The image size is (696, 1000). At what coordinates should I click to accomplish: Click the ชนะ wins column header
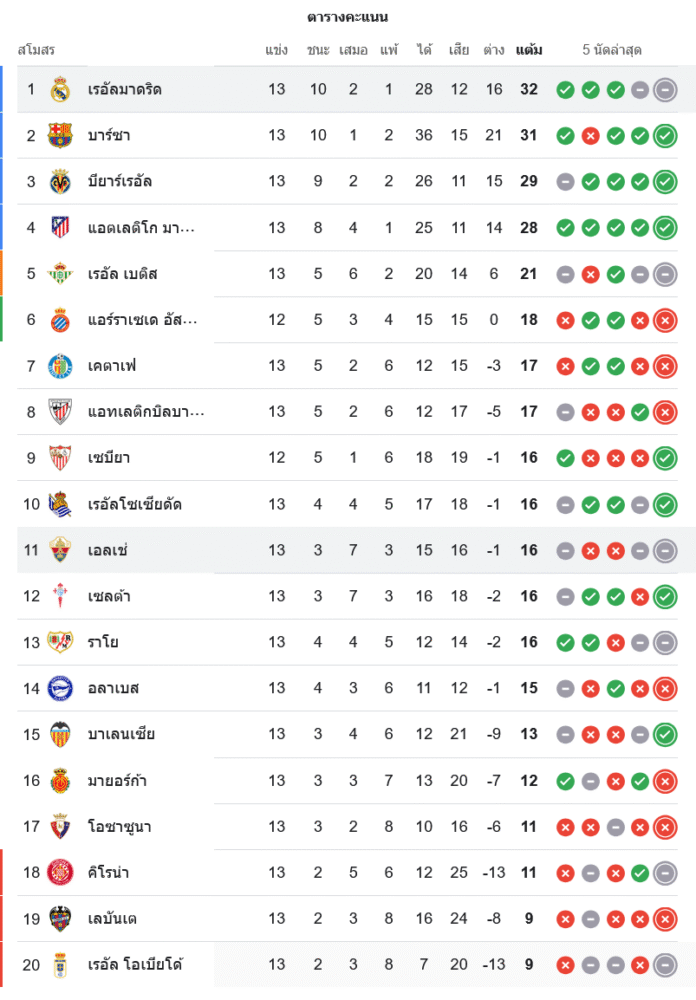click(318, 49)
